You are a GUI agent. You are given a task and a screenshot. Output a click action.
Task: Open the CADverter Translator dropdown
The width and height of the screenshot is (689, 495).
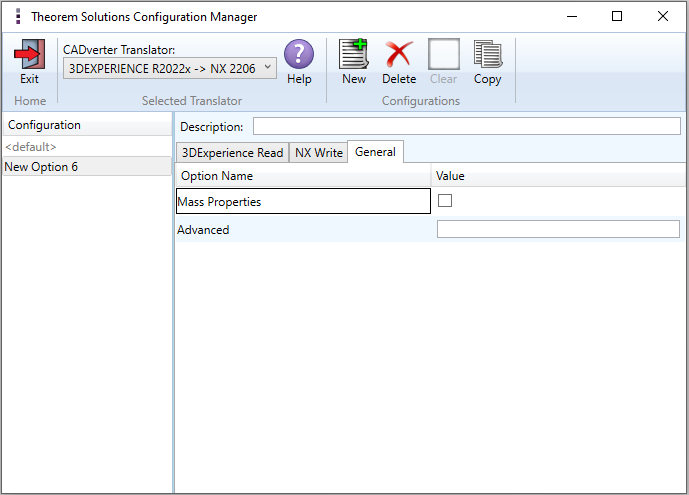pyautogui.click(x=170, y=69)
